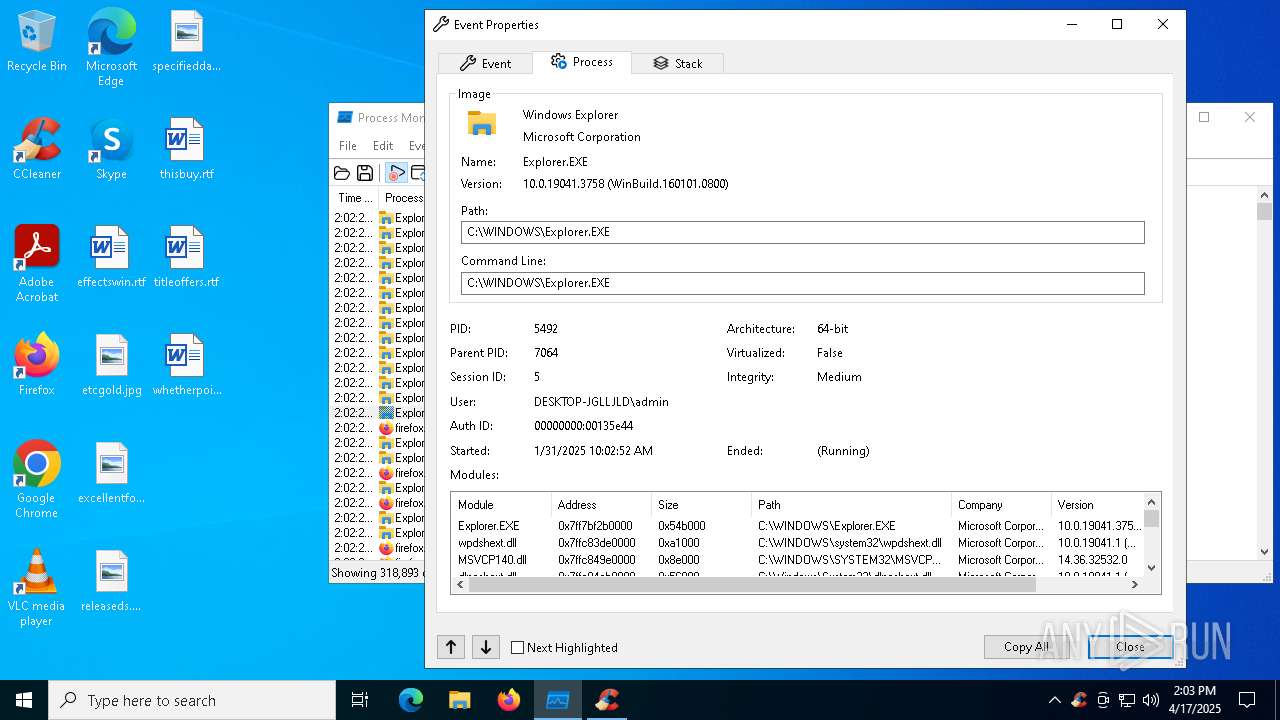Go to previous event with up arrow
The width and height of the screenshot is (1280, 720).
[451, 647]
